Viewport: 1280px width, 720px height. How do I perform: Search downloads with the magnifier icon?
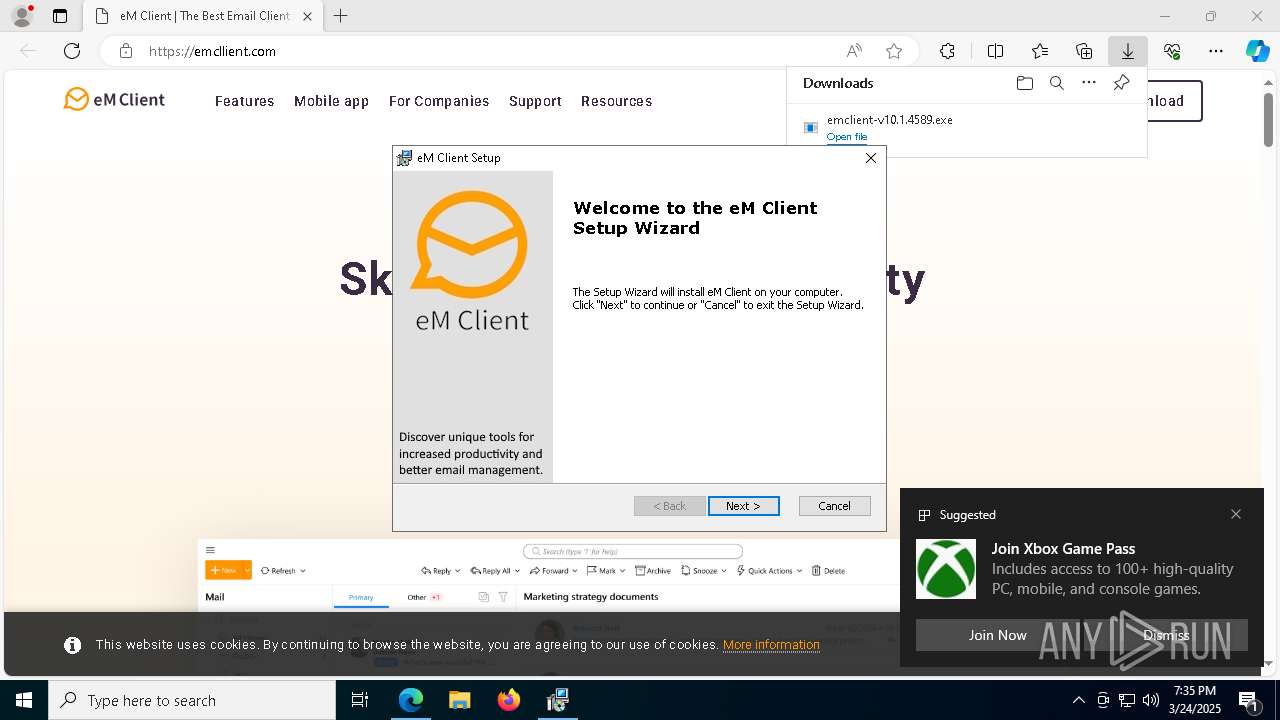pyautogui.click(x=1056, y=83)
